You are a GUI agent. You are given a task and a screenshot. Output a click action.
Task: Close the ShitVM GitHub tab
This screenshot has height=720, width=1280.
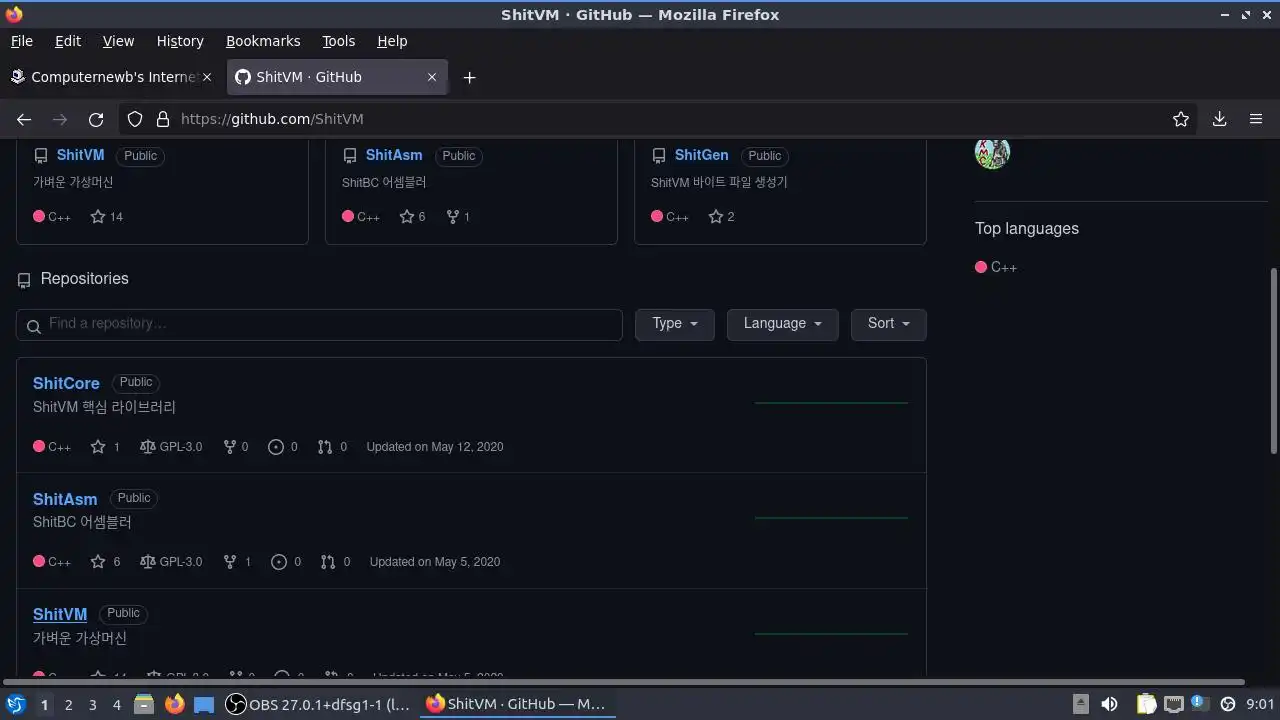tap(432, 77)
